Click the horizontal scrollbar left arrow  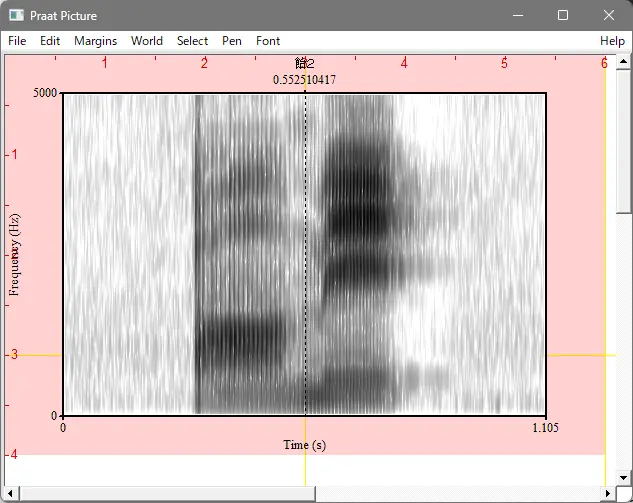click(x=10, y=494)
